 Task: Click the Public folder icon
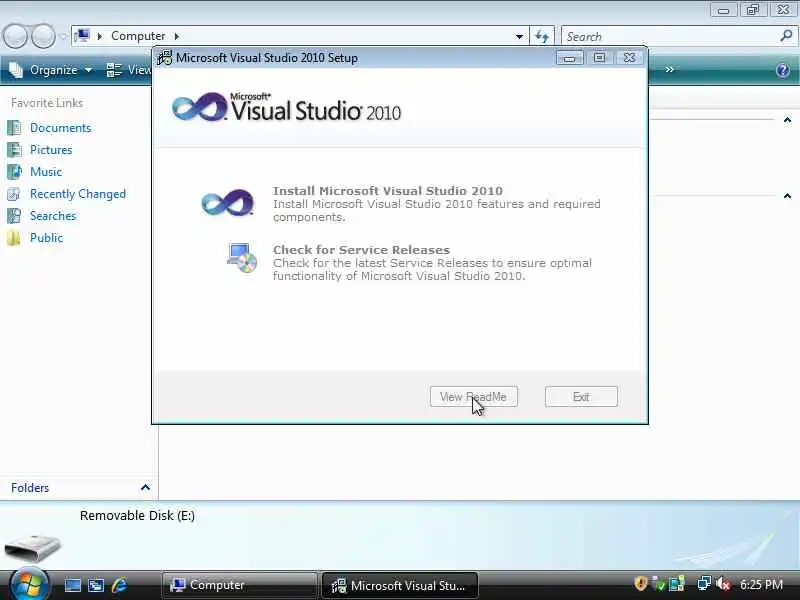(14, 238)
